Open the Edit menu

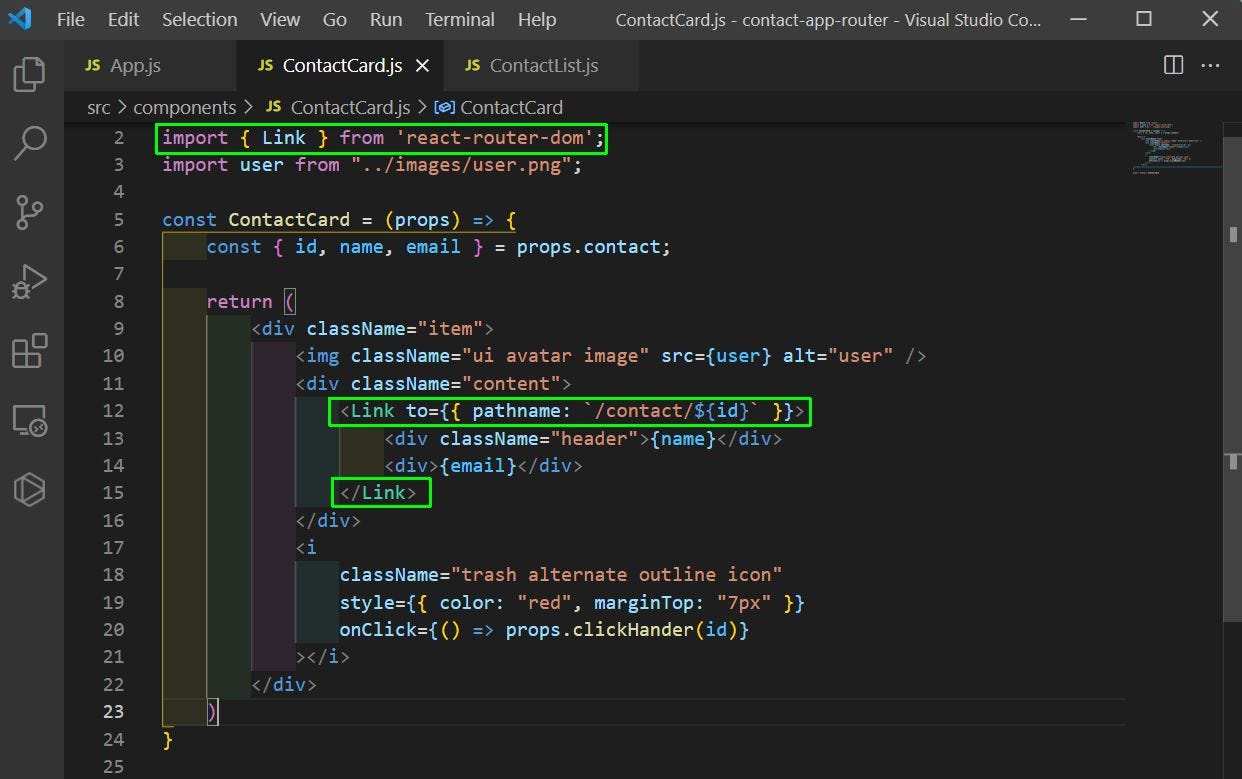click(123, 19)
